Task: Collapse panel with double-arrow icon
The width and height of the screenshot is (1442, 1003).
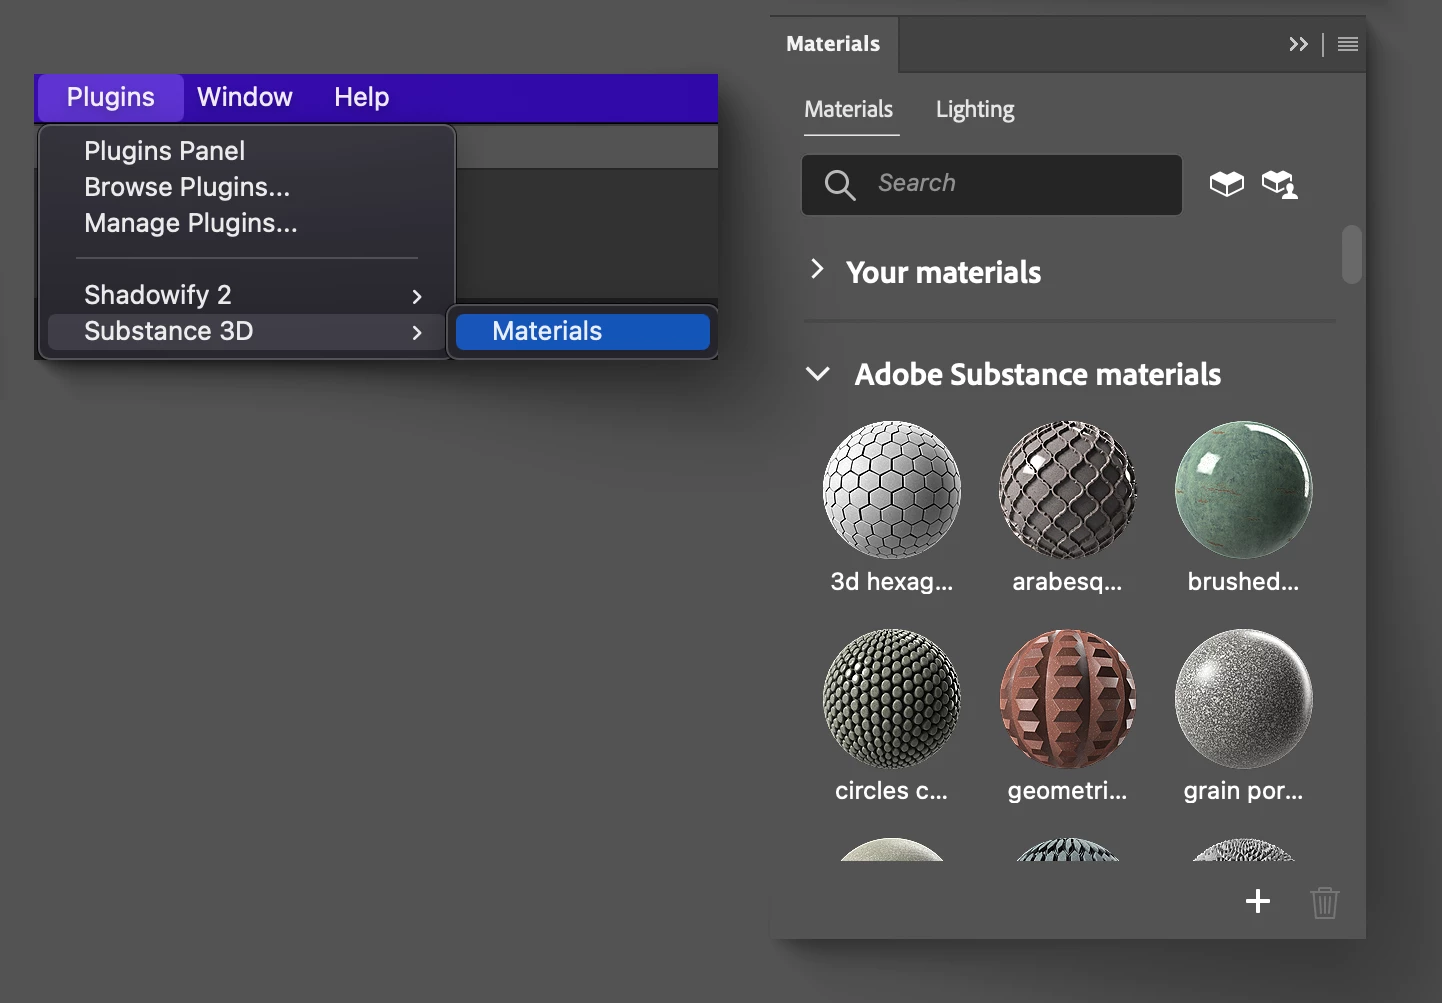Action: point(1298,44)
